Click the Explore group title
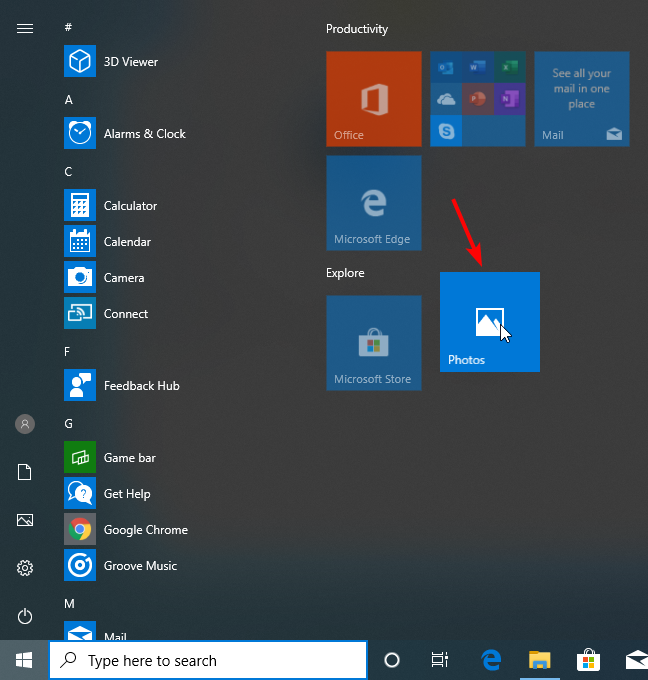 click(x=345, y=273)
